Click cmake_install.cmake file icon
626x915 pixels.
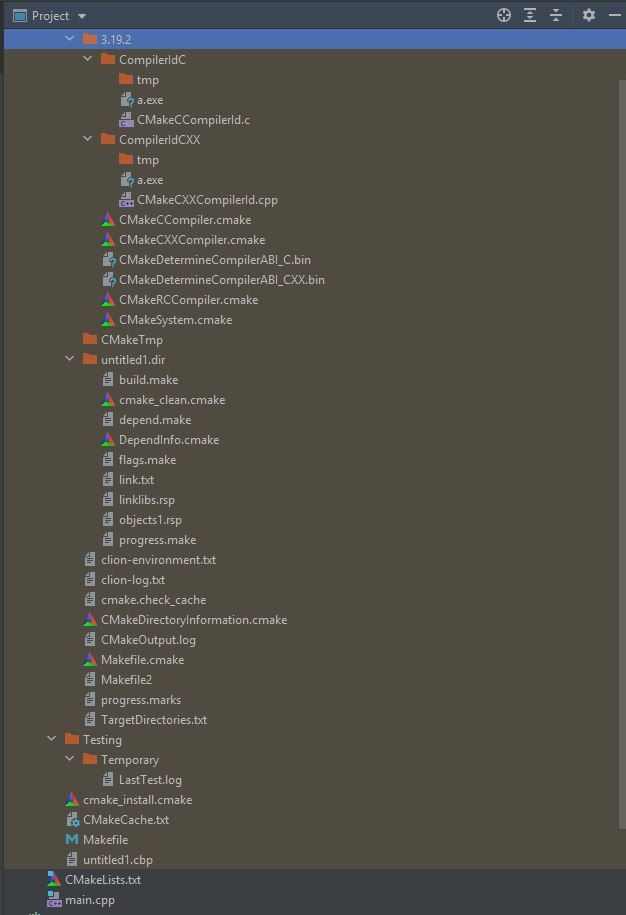[72, 799]
